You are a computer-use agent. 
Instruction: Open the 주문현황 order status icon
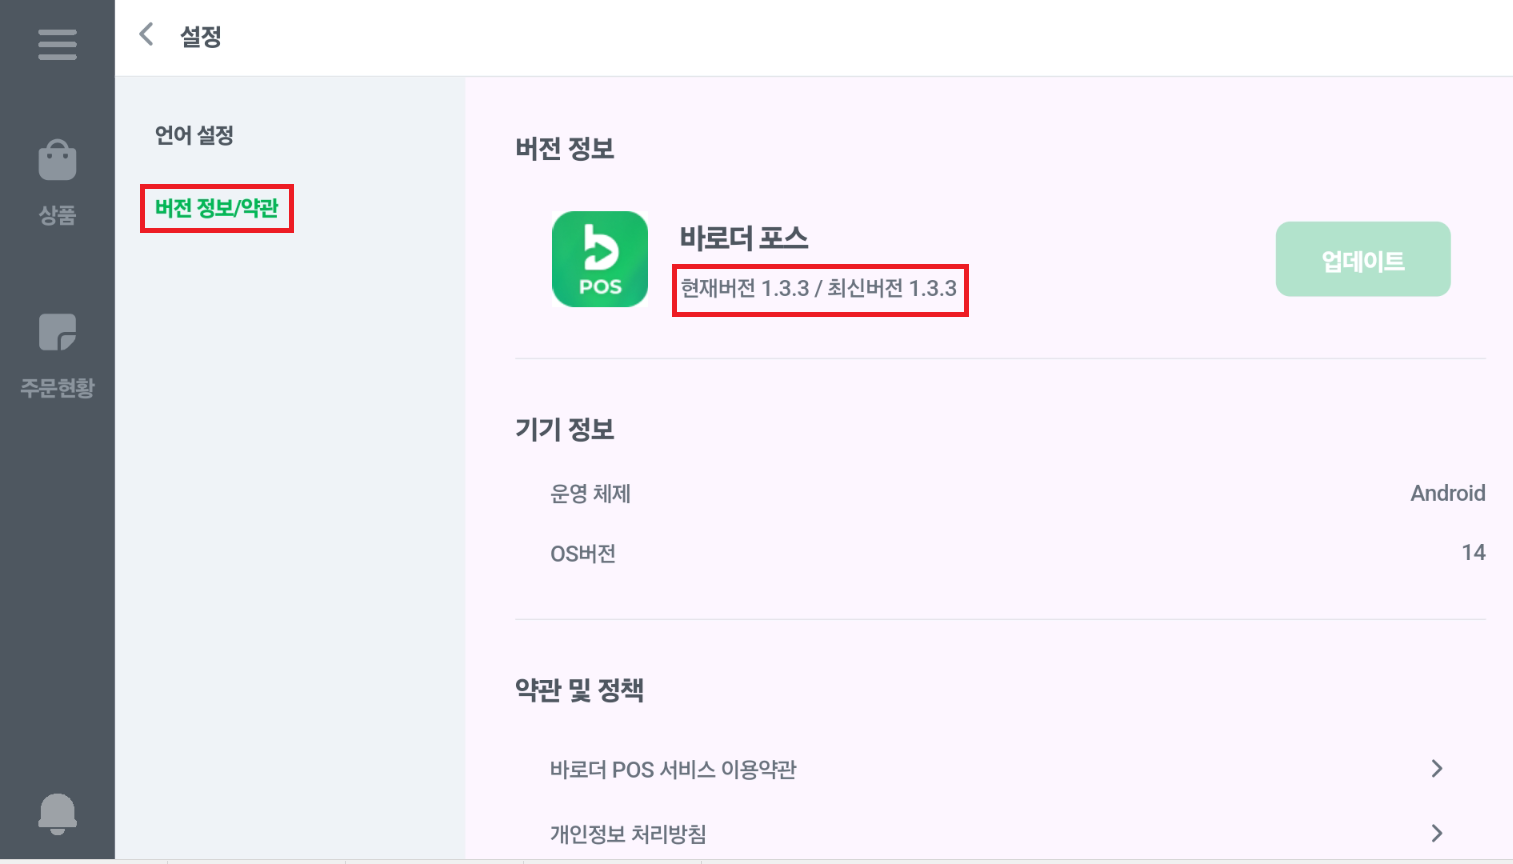pyautogui.click(x=57, y=333)
